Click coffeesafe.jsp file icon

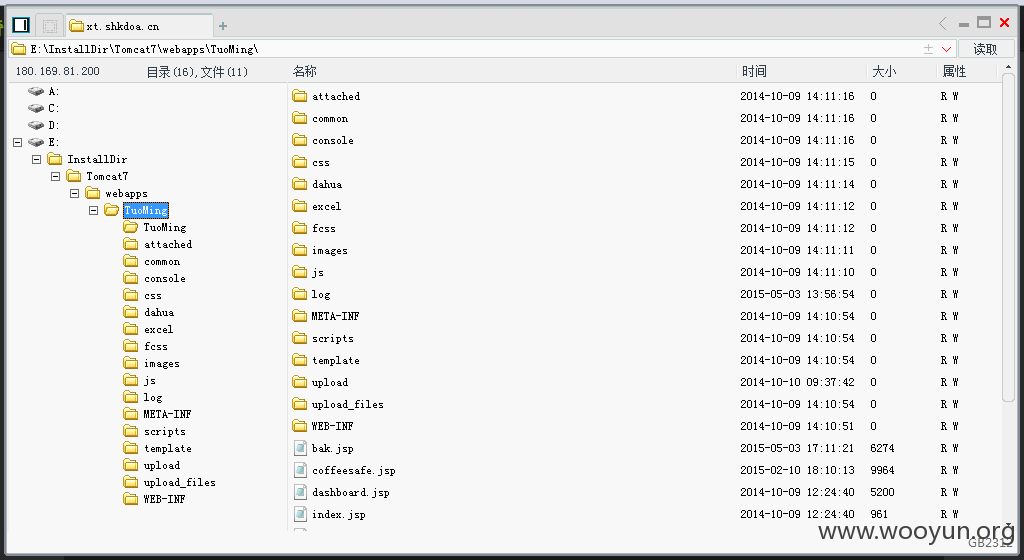tap(300, 470)
